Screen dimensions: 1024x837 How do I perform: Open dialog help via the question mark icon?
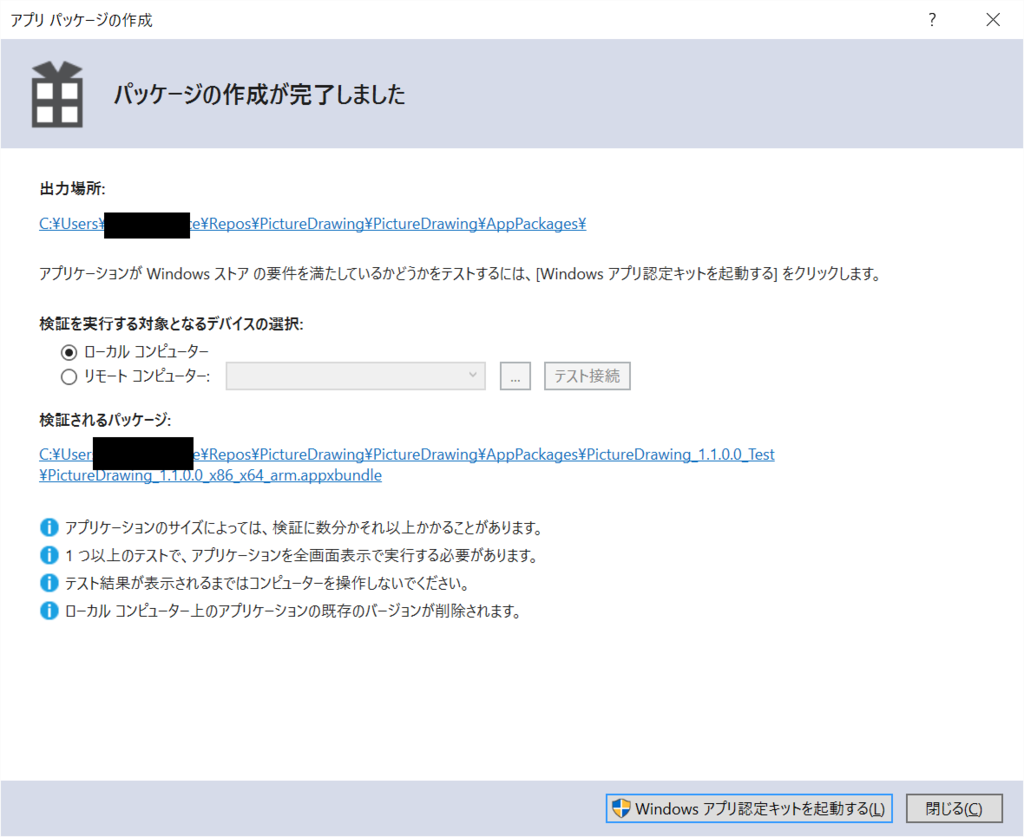coord(931,19)
